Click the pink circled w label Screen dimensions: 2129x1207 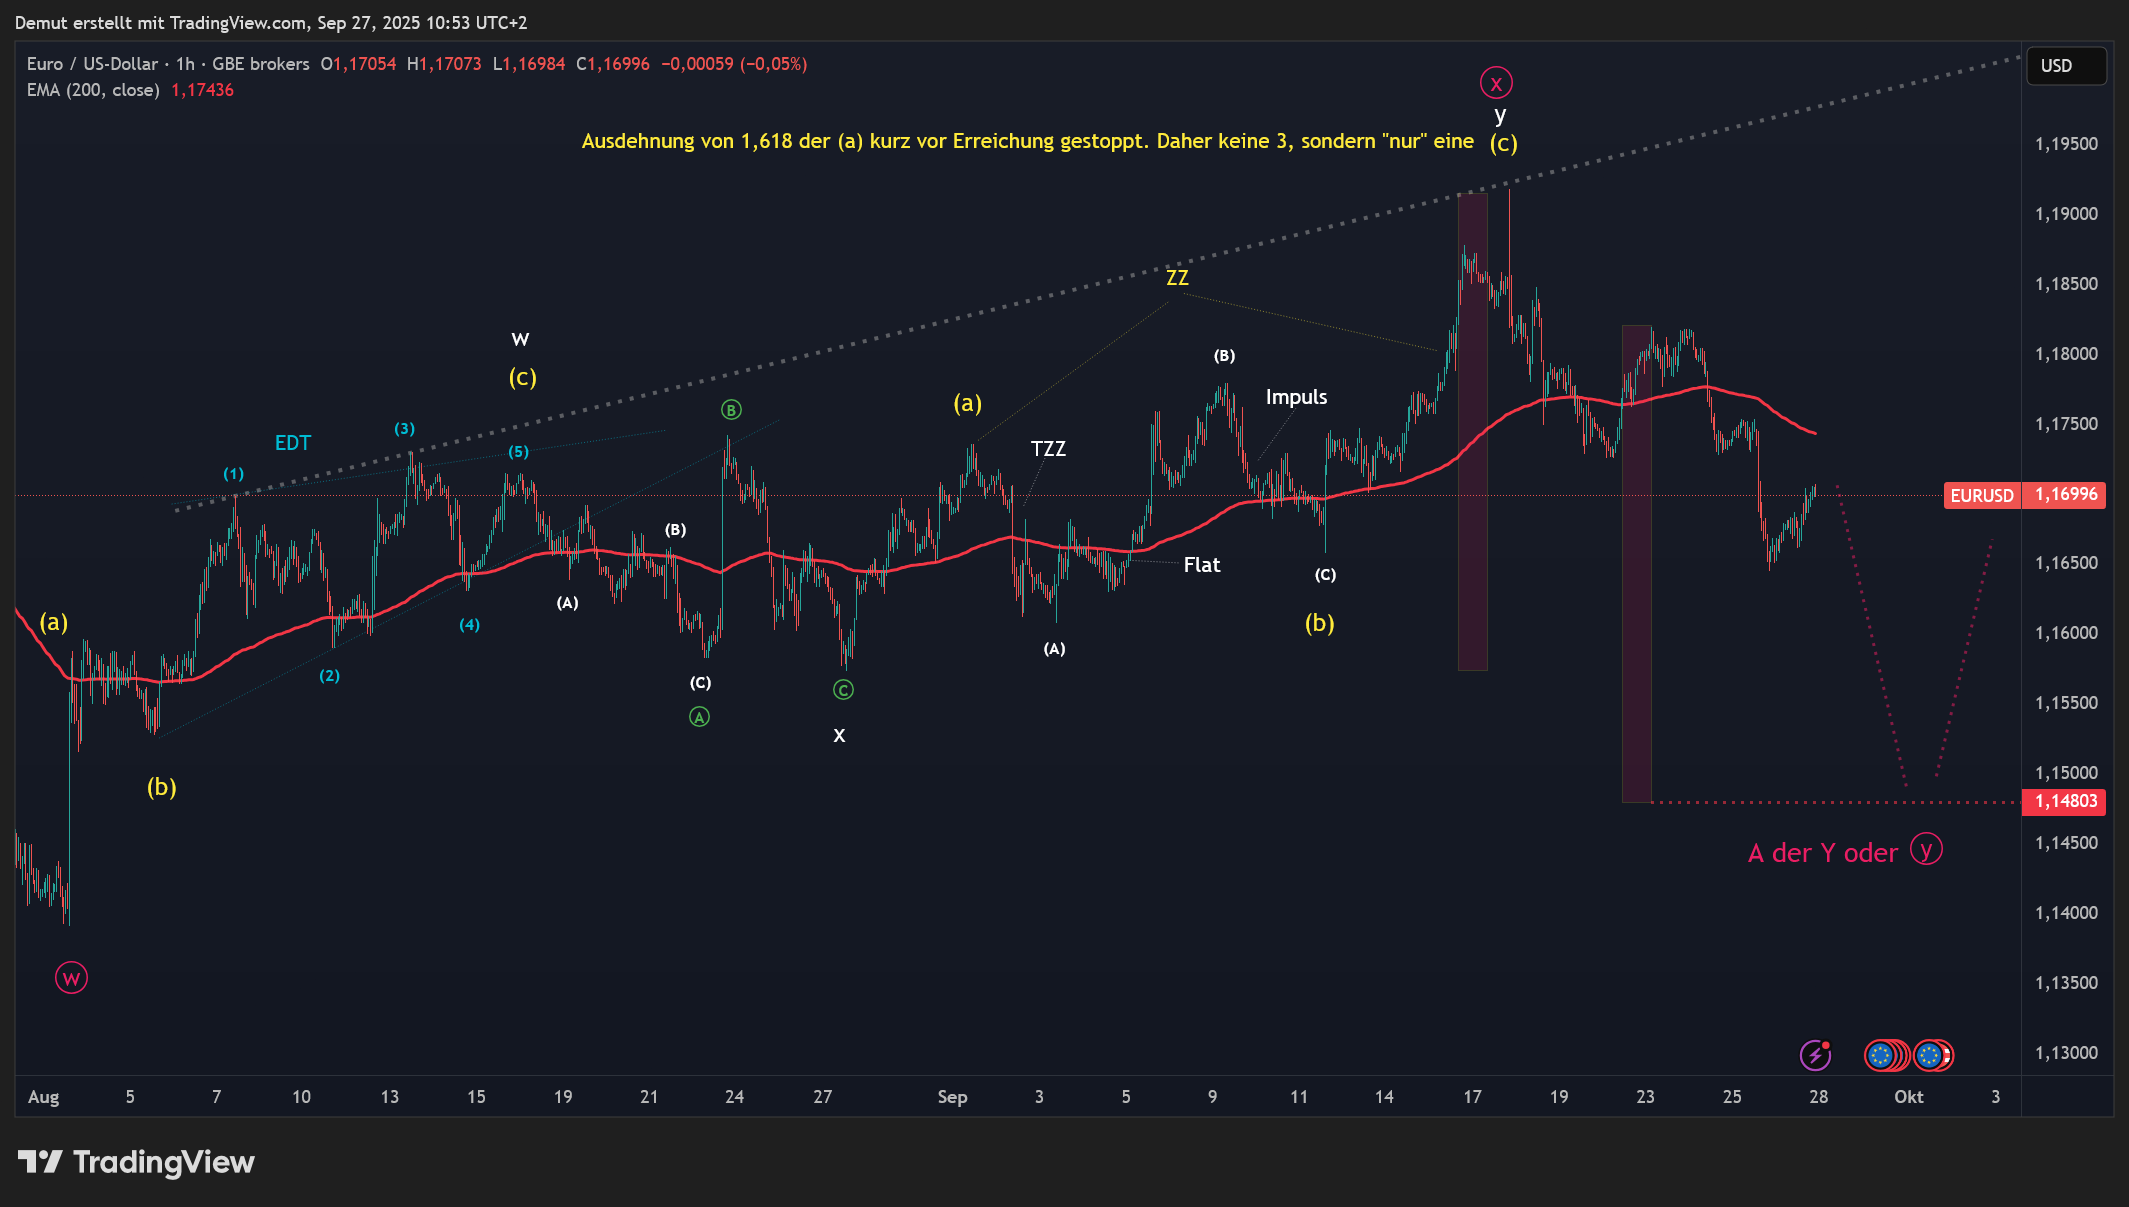(x=71, y=978)
